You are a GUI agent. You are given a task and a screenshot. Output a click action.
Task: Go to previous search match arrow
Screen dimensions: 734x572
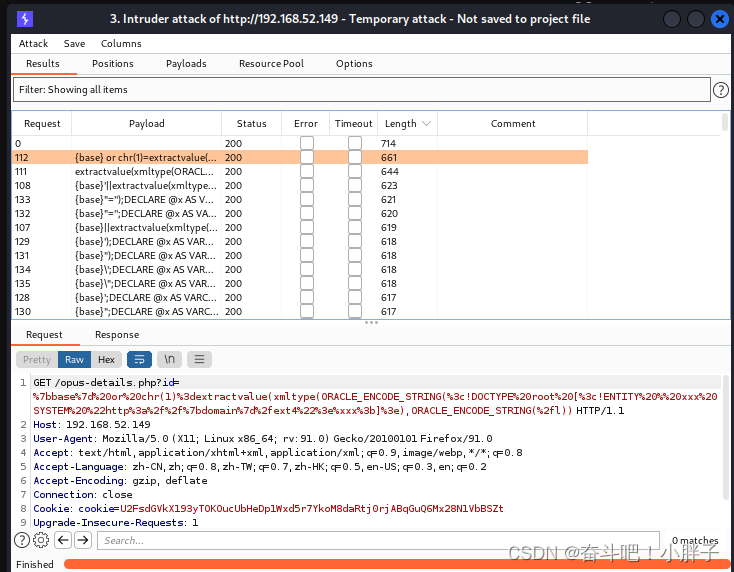(x=63, y=540)
